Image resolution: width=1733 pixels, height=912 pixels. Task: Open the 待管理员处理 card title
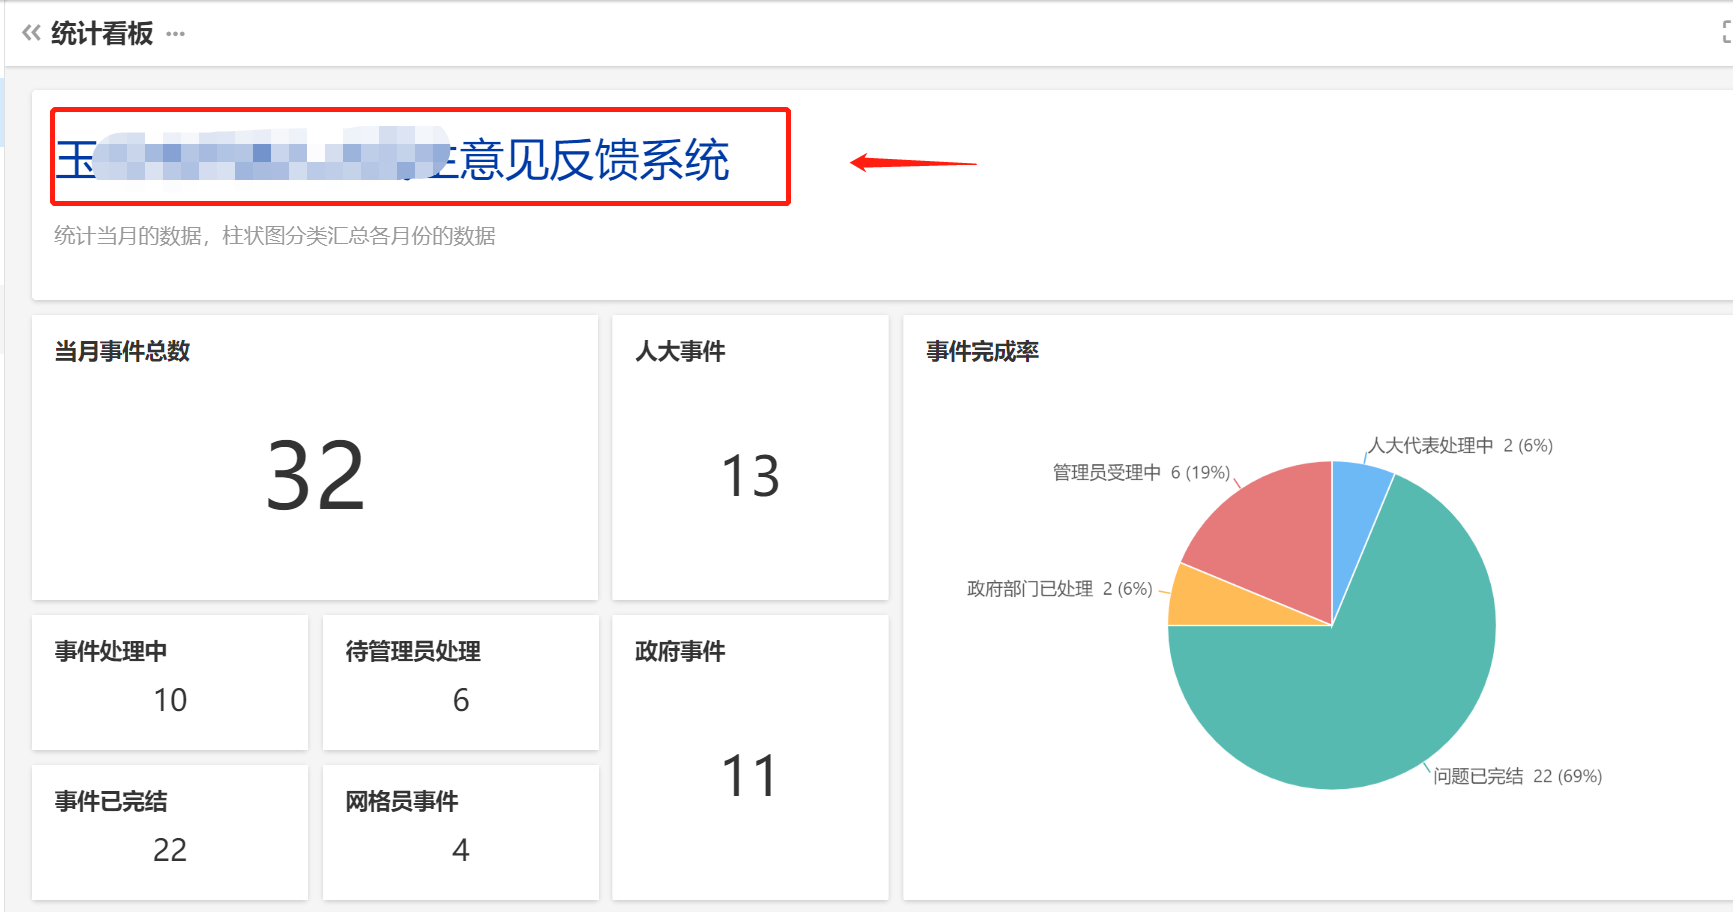click(413, 651)
